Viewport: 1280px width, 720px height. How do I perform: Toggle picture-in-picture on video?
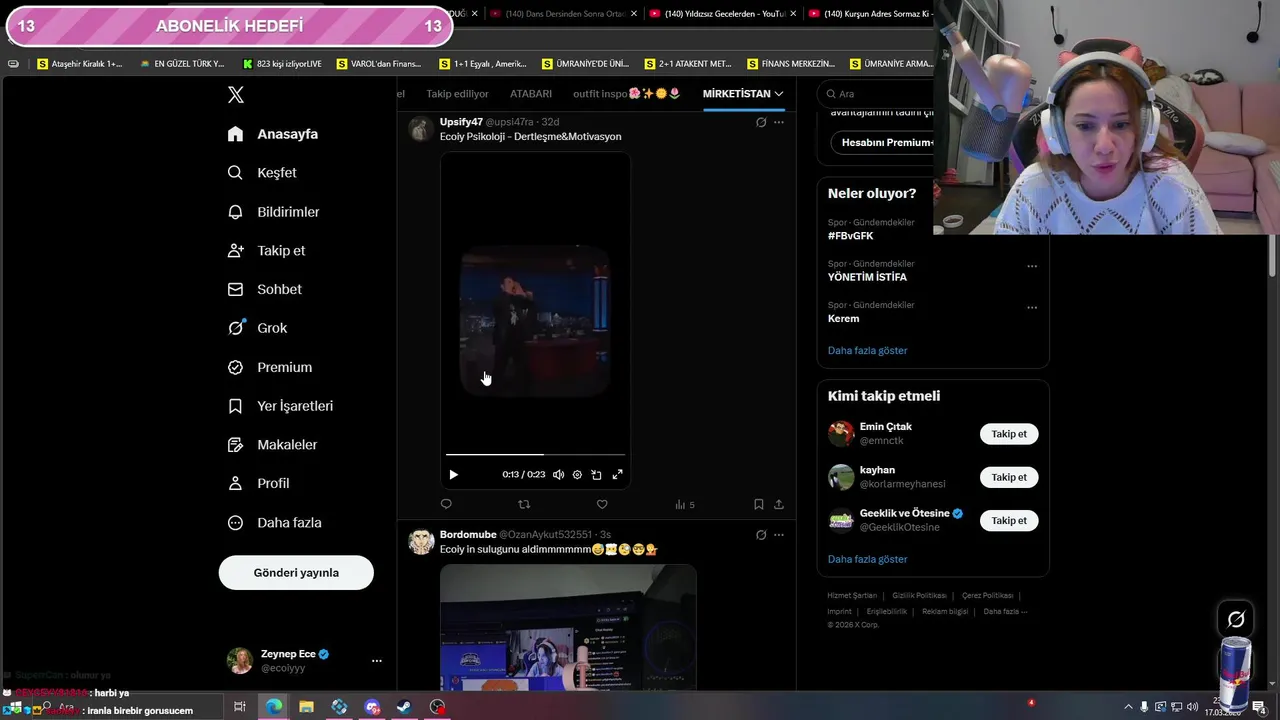point(596,475)
